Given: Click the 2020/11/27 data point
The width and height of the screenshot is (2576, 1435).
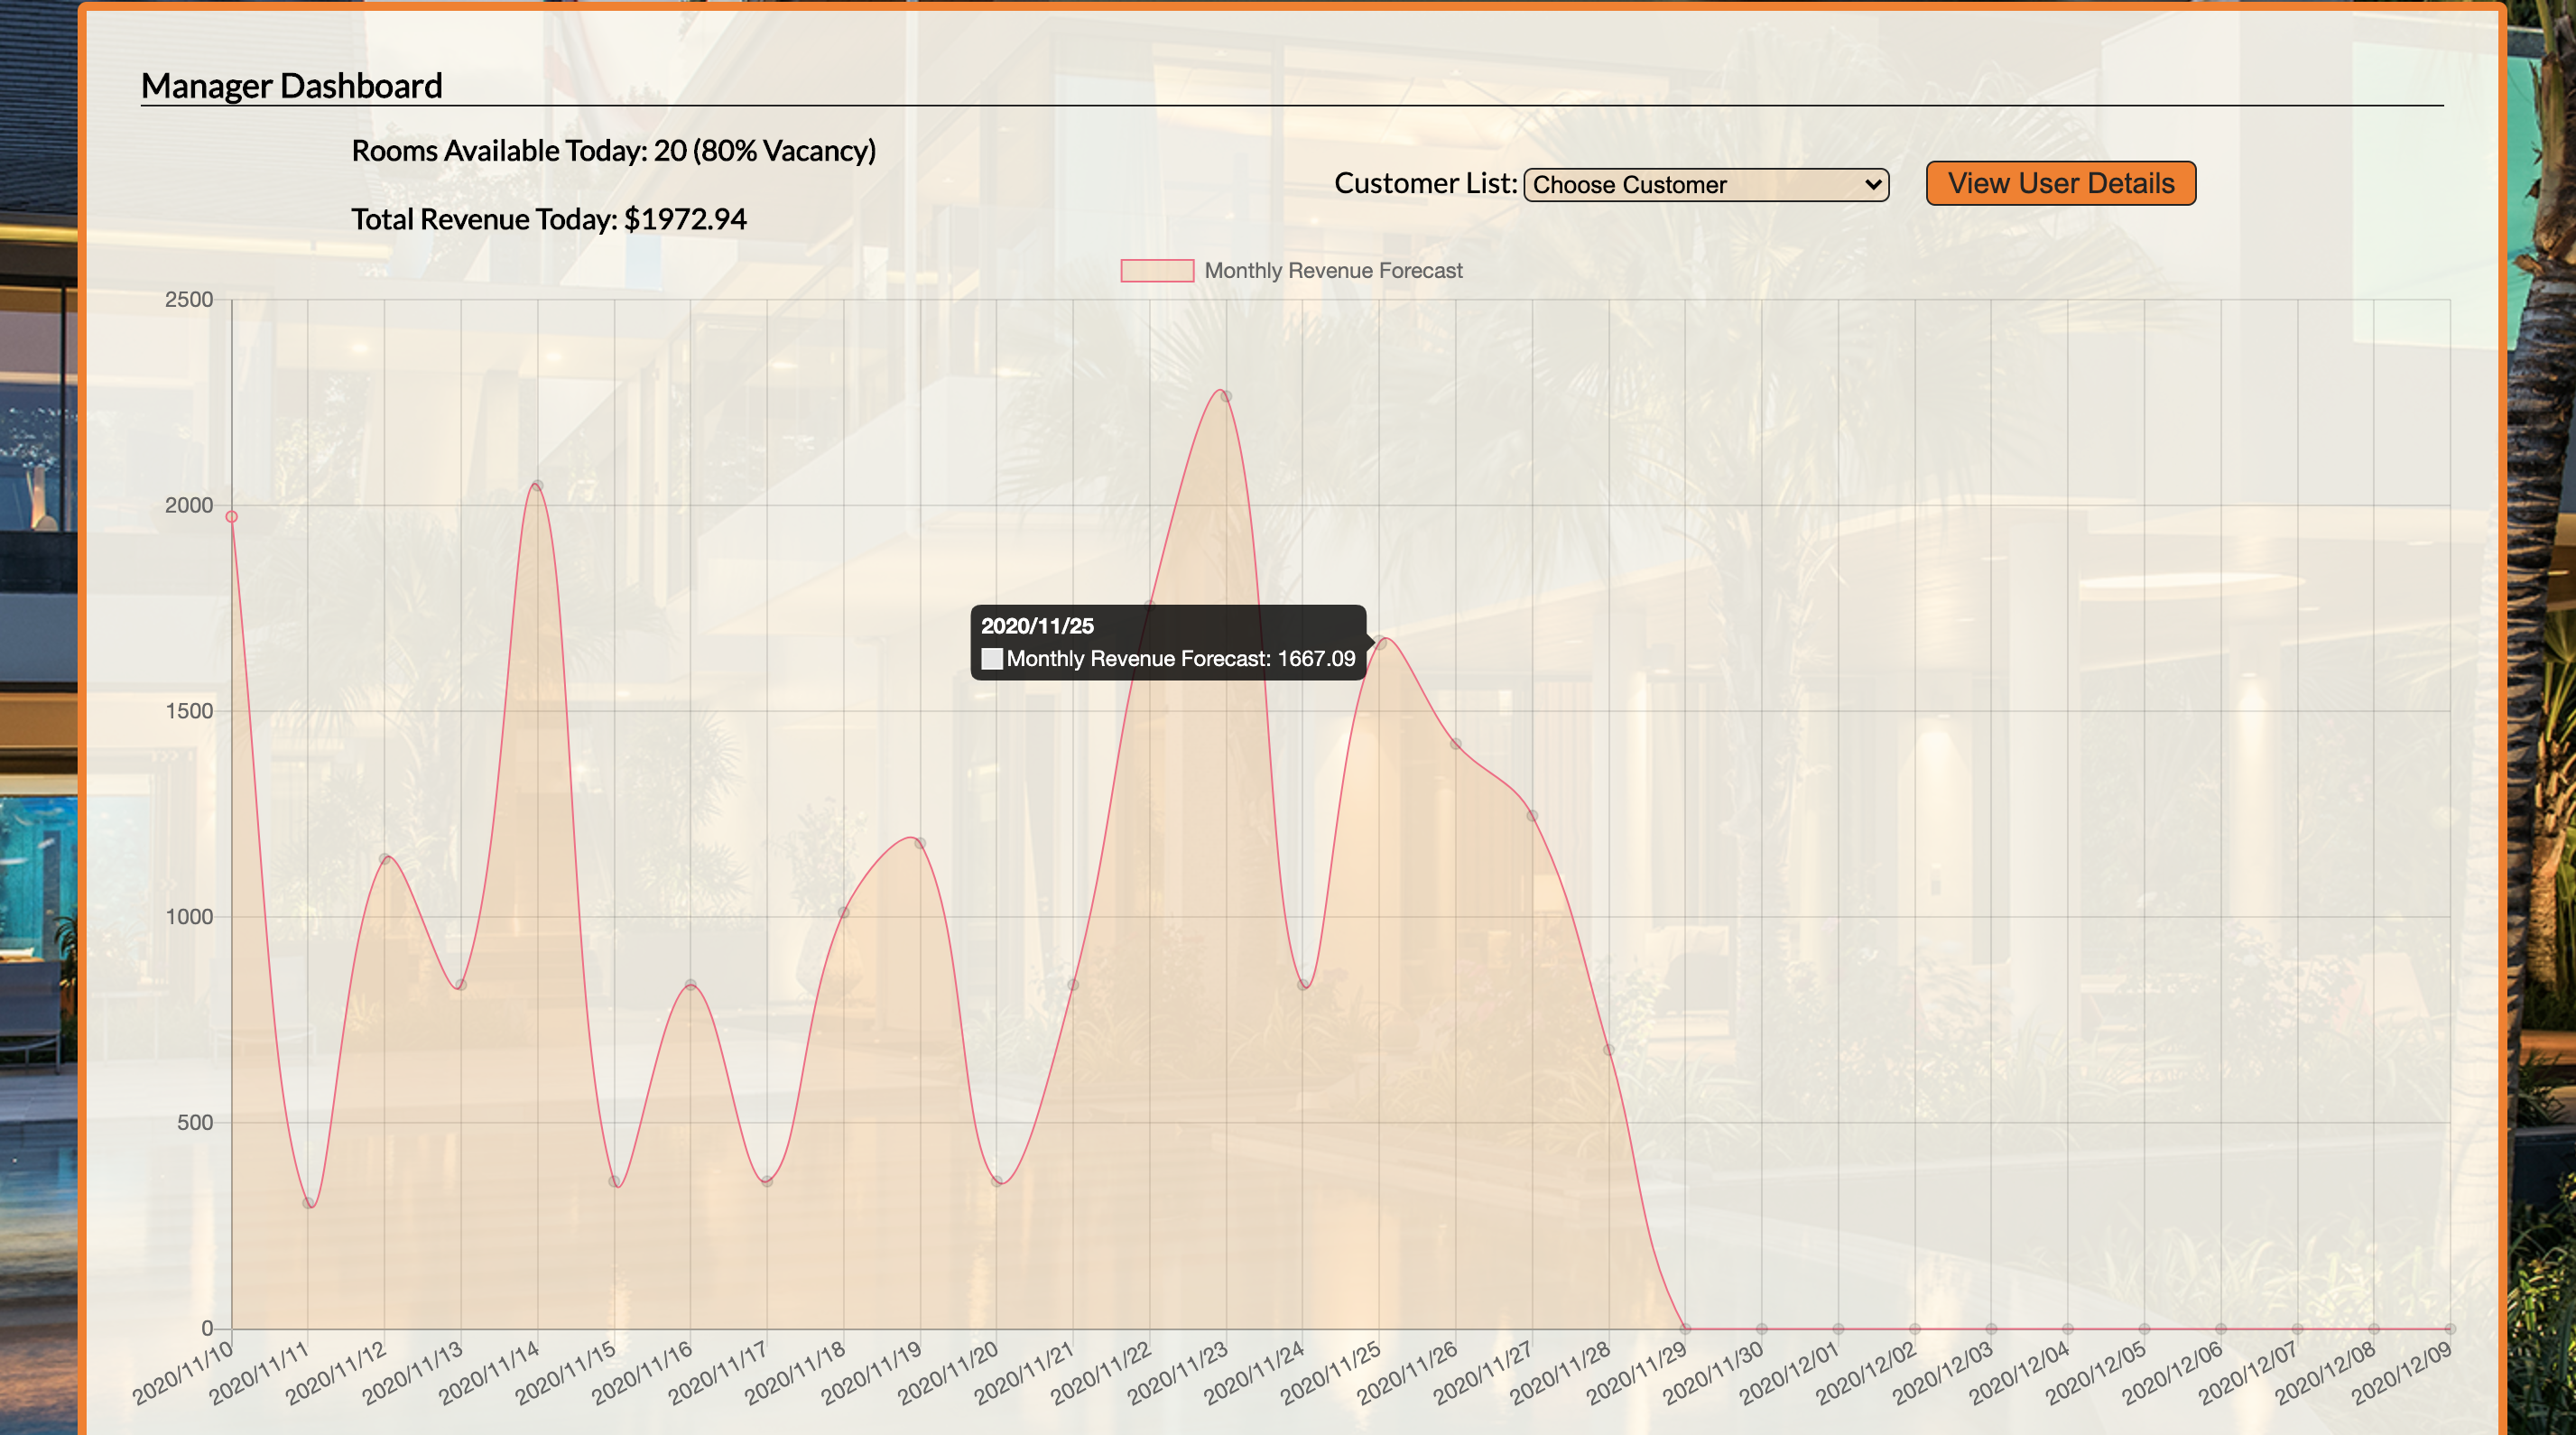Looking at the screenshot, I should tap(1532, 816).
